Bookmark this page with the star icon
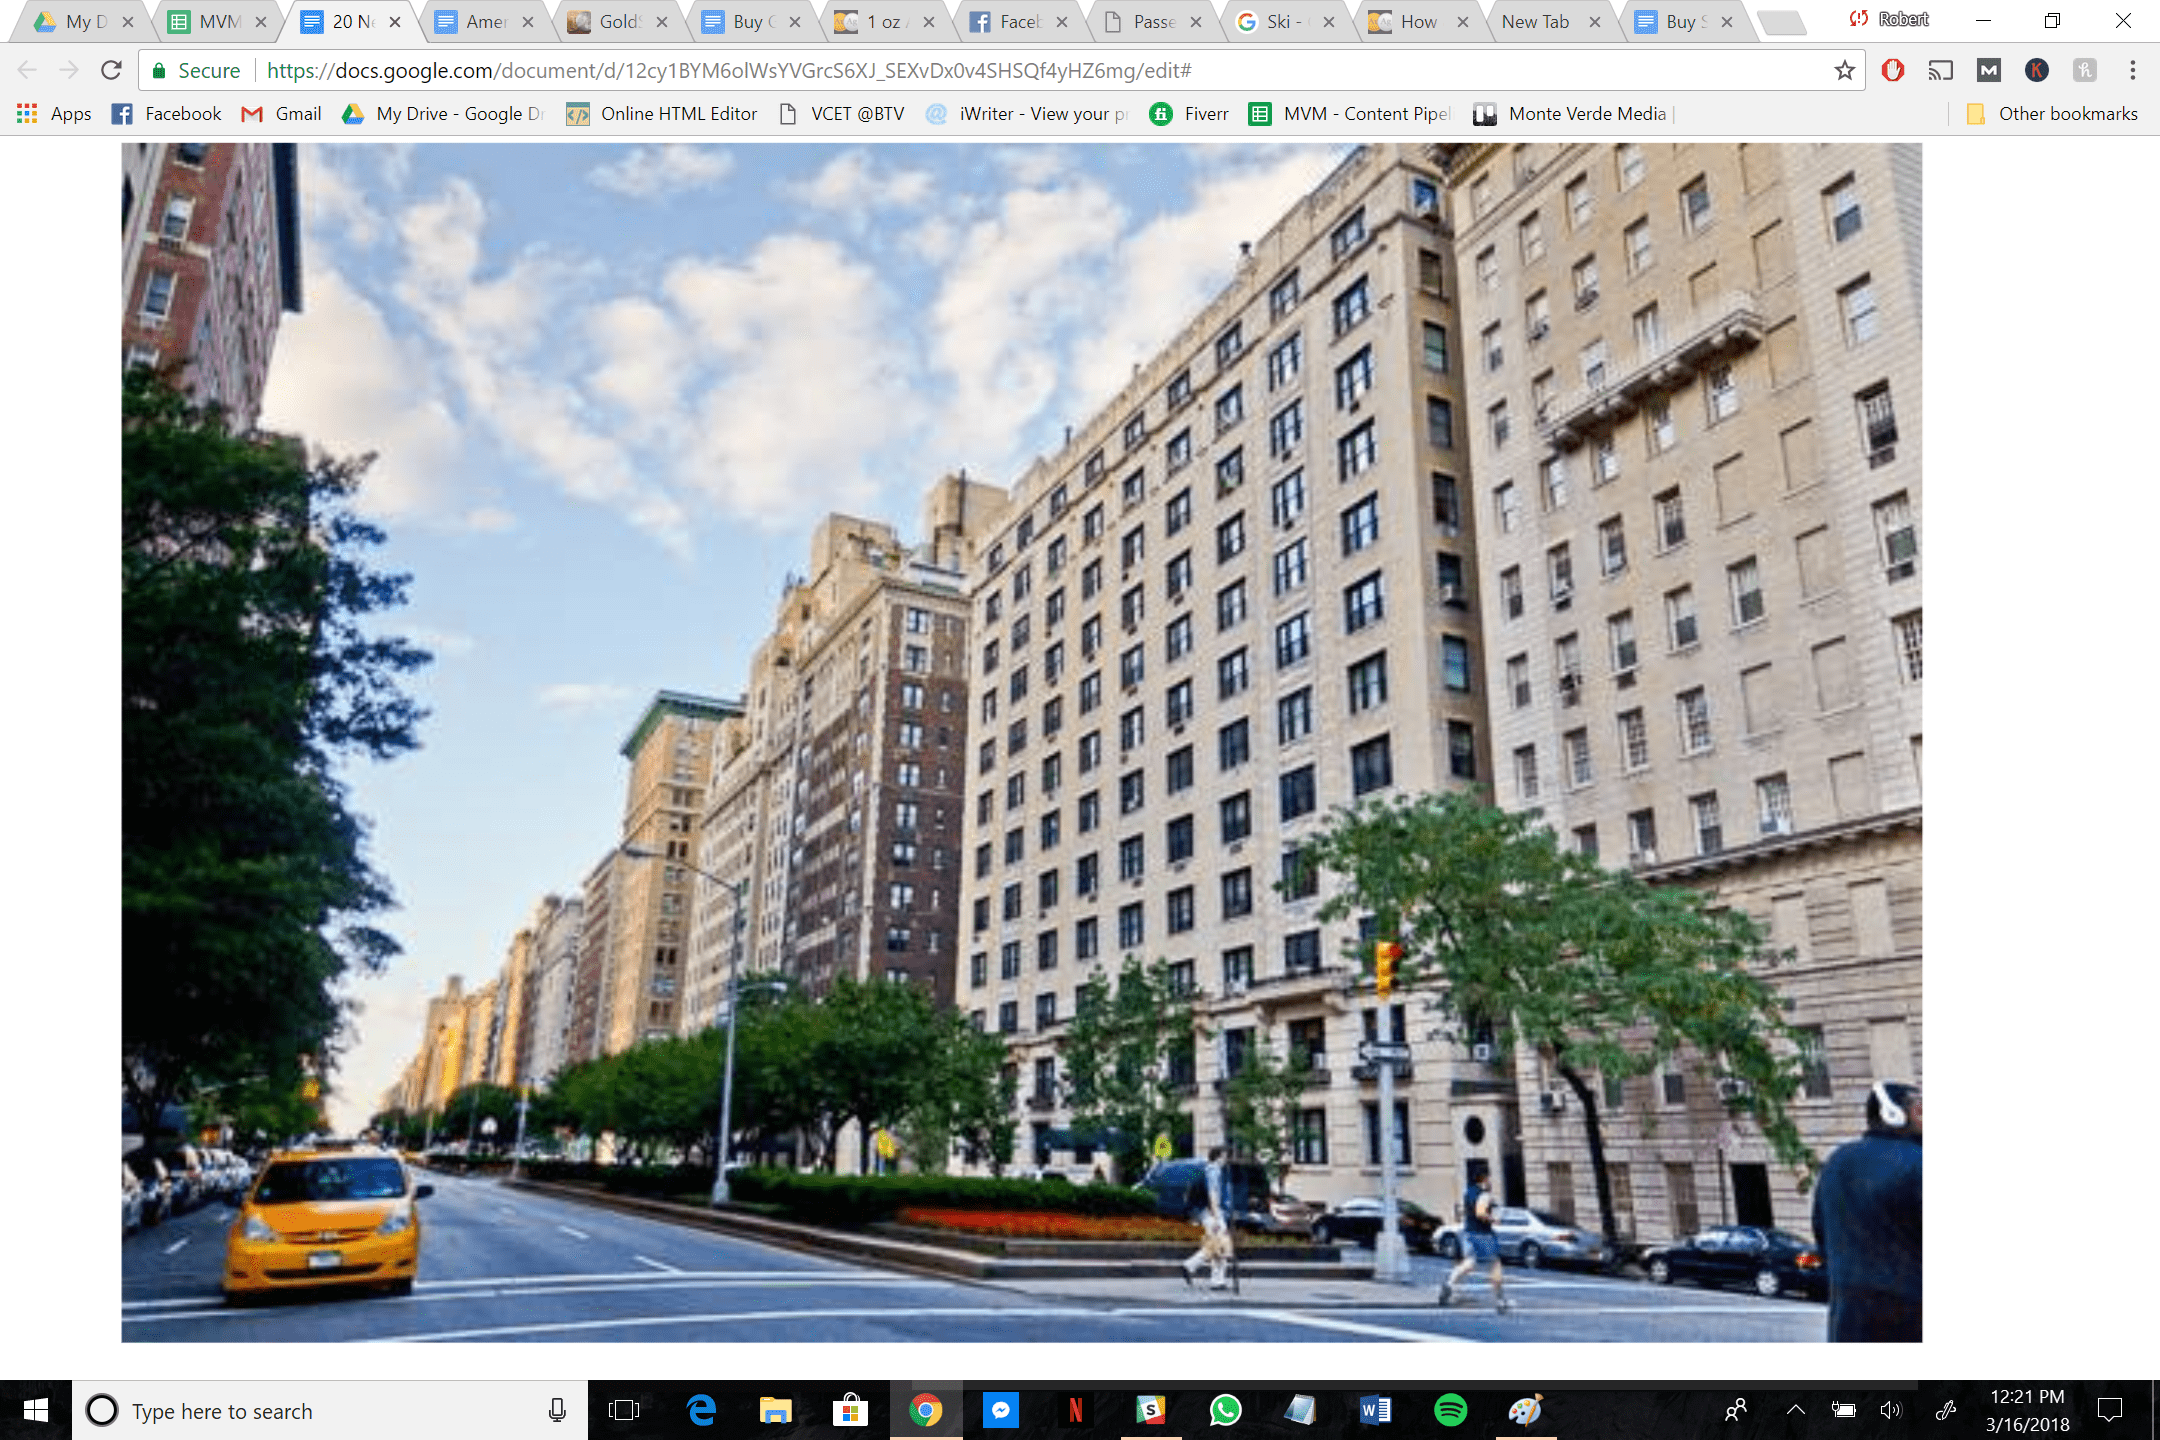 coord(1844,70)
